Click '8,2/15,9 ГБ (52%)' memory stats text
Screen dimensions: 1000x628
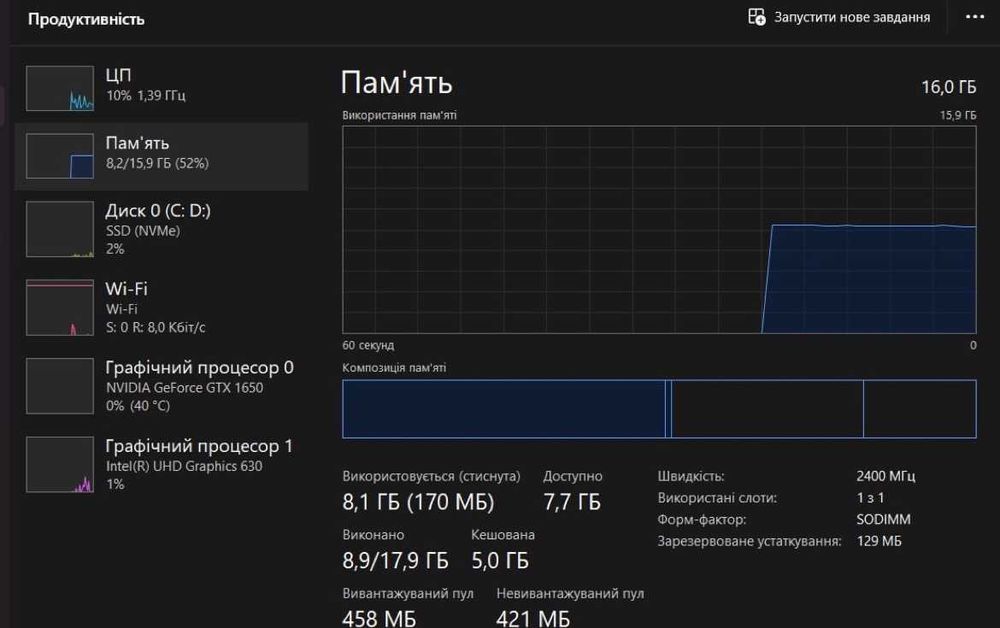(158, 163)
